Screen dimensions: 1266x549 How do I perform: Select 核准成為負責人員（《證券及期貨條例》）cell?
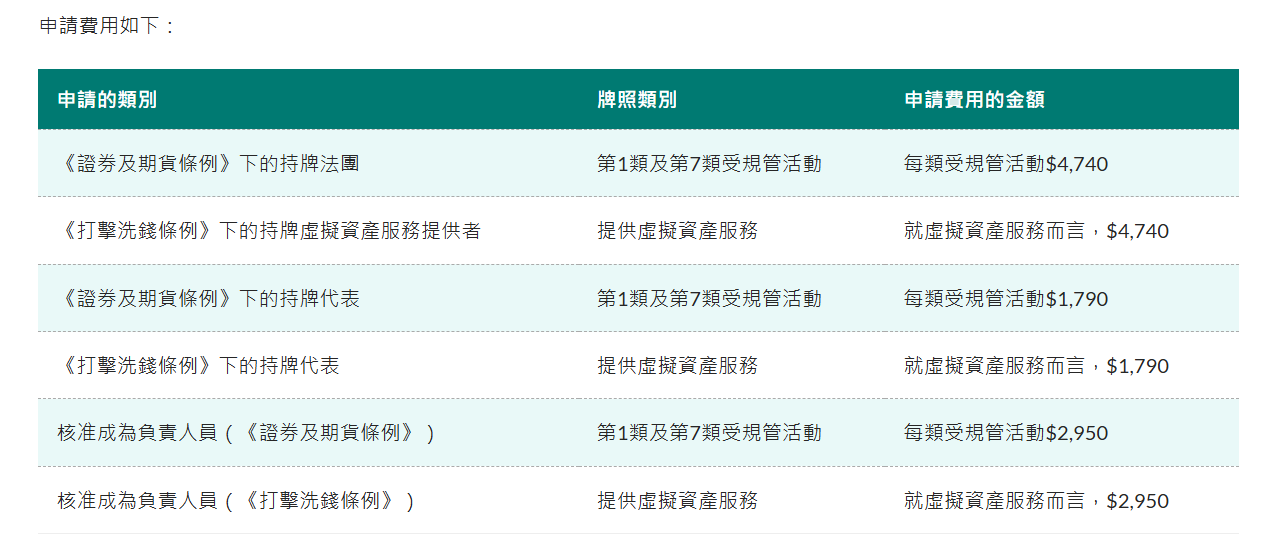tap(246, 433)
